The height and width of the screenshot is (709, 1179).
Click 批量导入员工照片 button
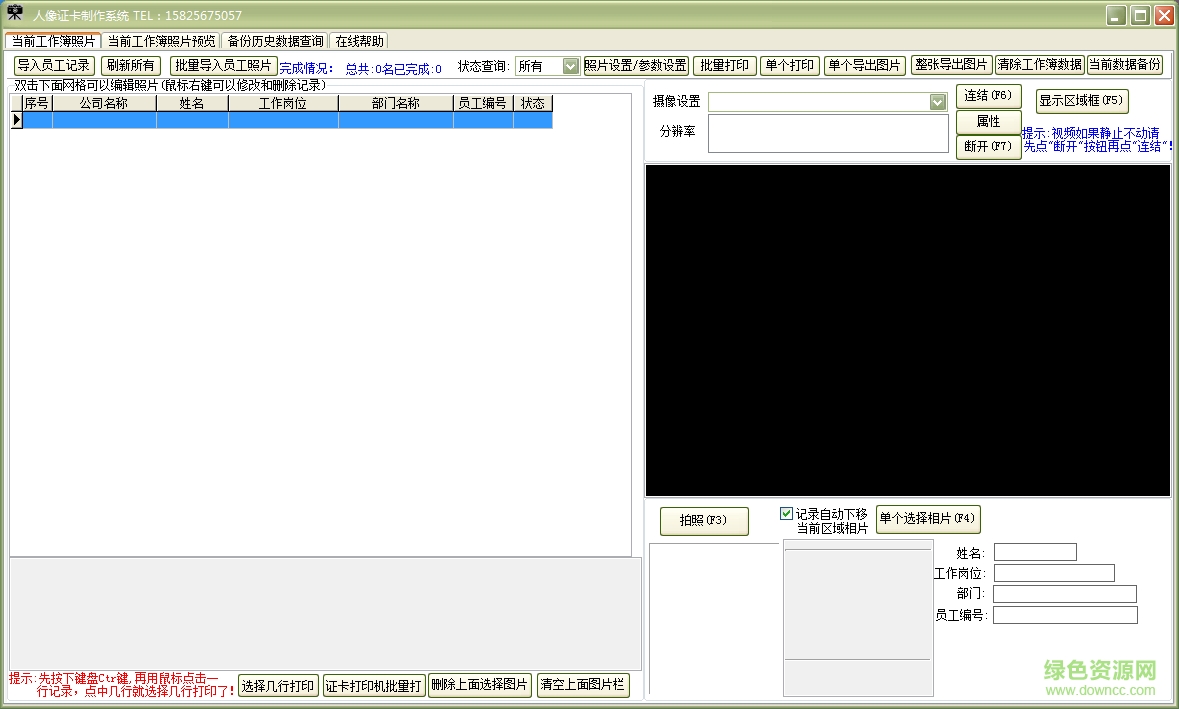click(x=223, y=66)
